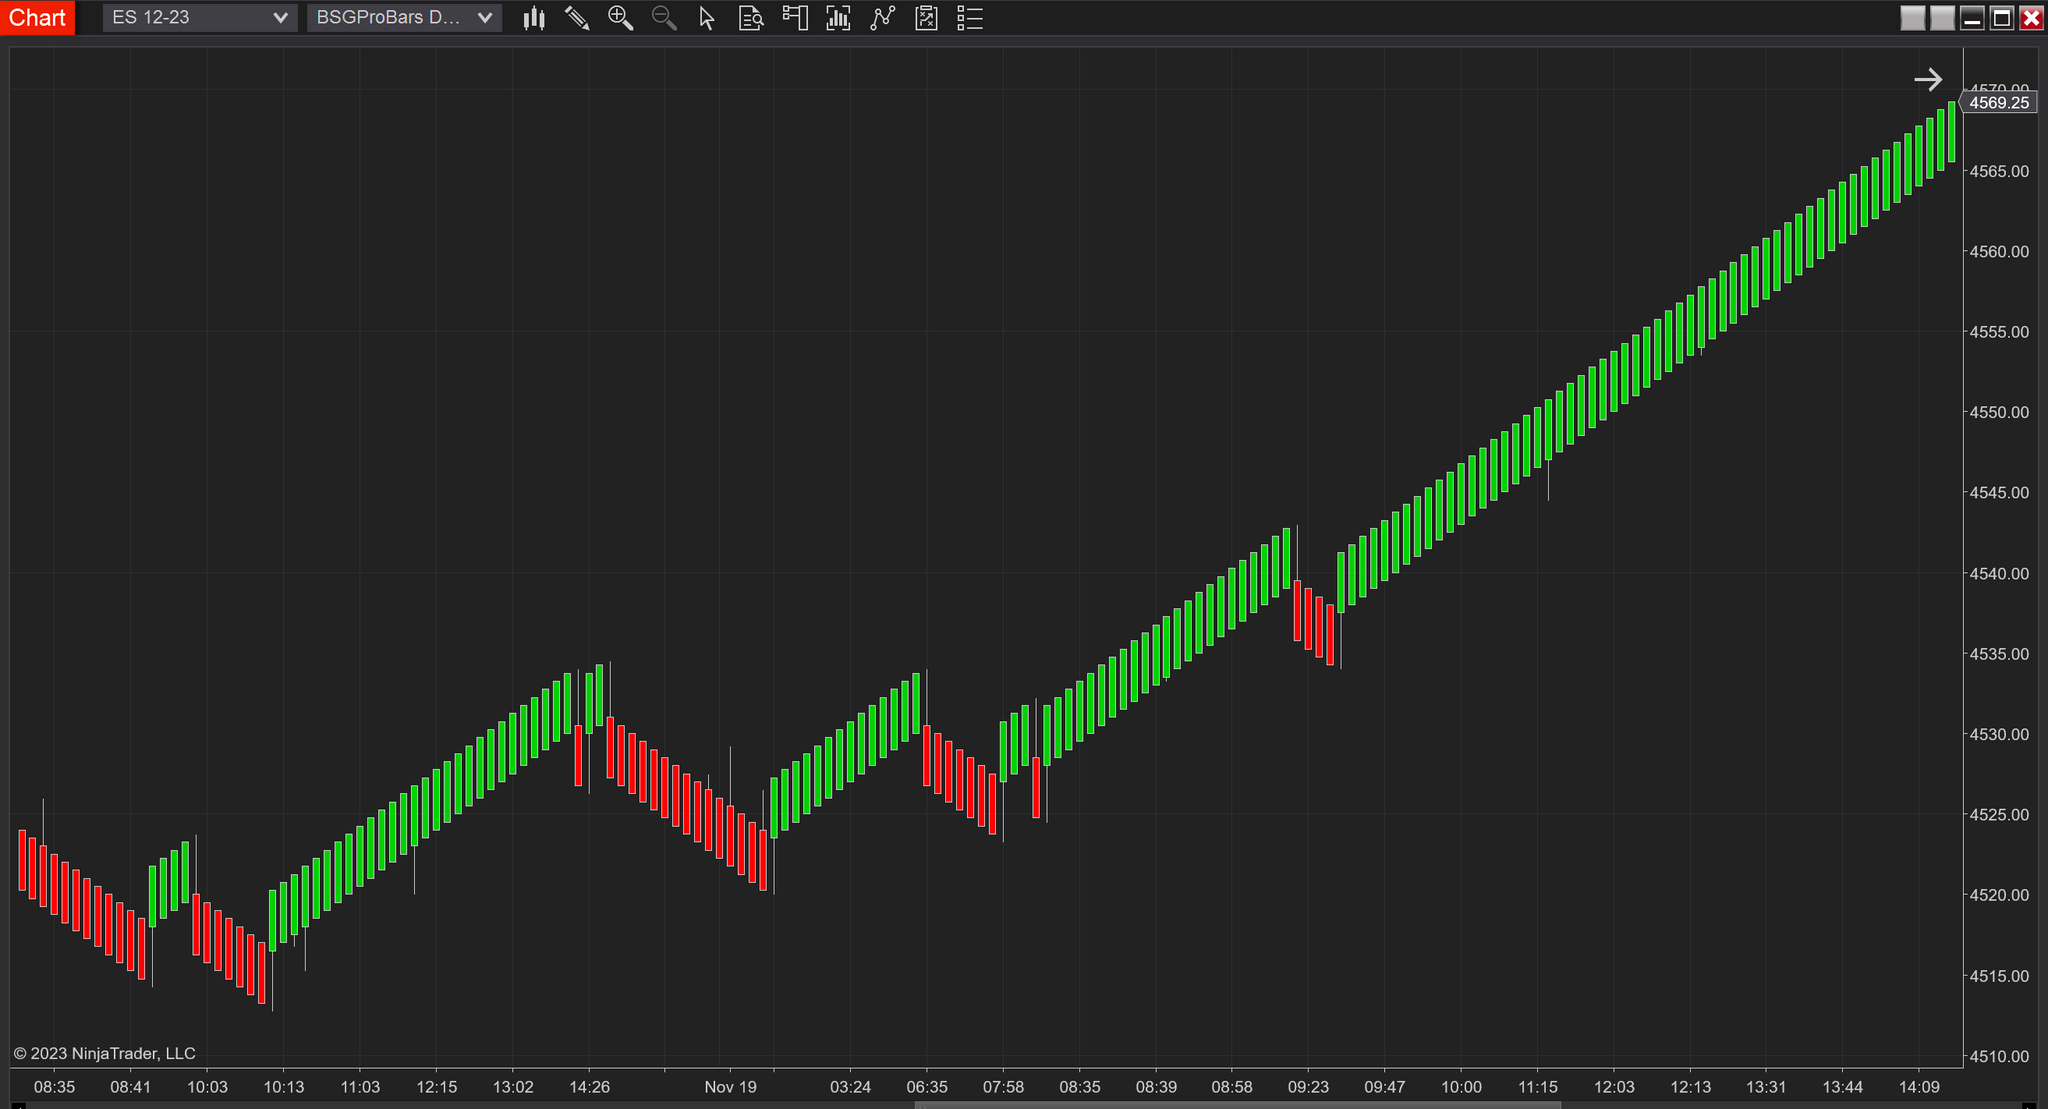
Task: Click the 4569.25 price marker
Action: pyautogui.click(x=1998, y=102)
